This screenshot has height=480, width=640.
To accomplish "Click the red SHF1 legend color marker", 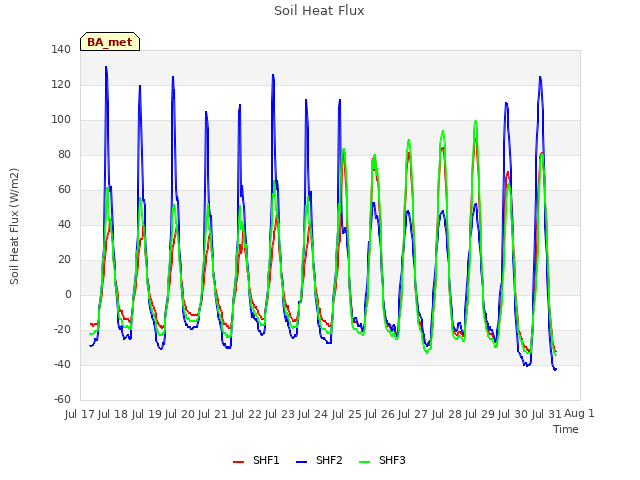I will tap(238, 462).
